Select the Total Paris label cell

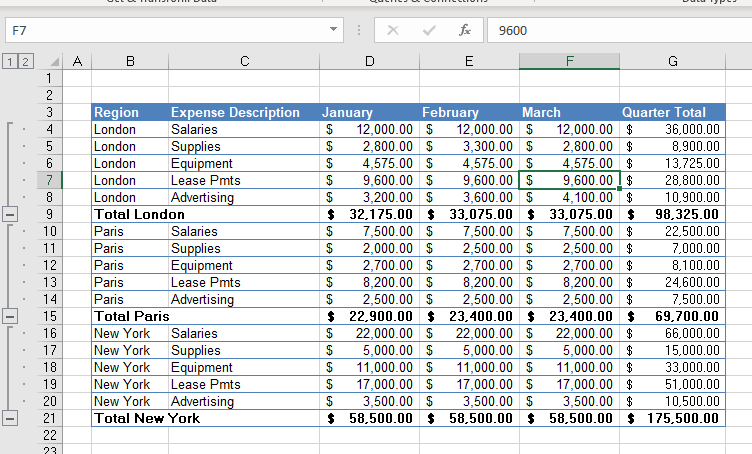point(130,316)
